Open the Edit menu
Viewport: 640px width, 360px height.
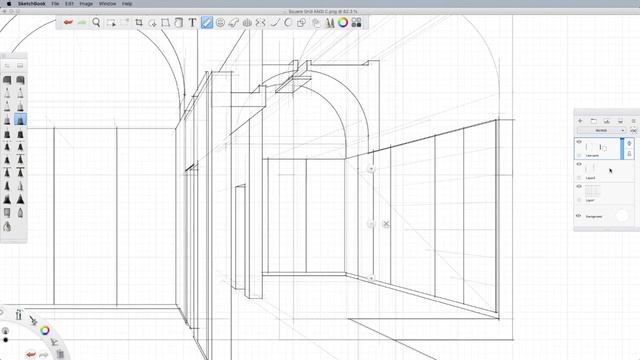[69, 4]
